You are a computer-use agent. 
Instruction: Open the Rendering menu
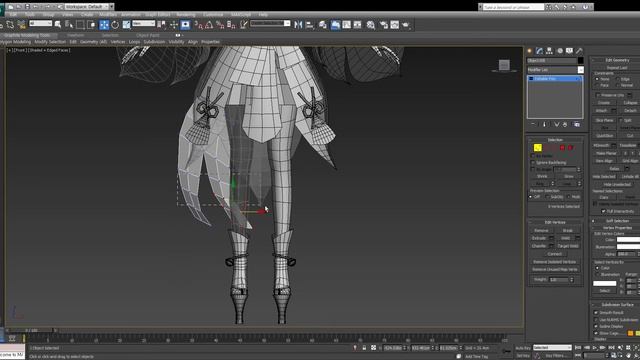pos(186,15)
